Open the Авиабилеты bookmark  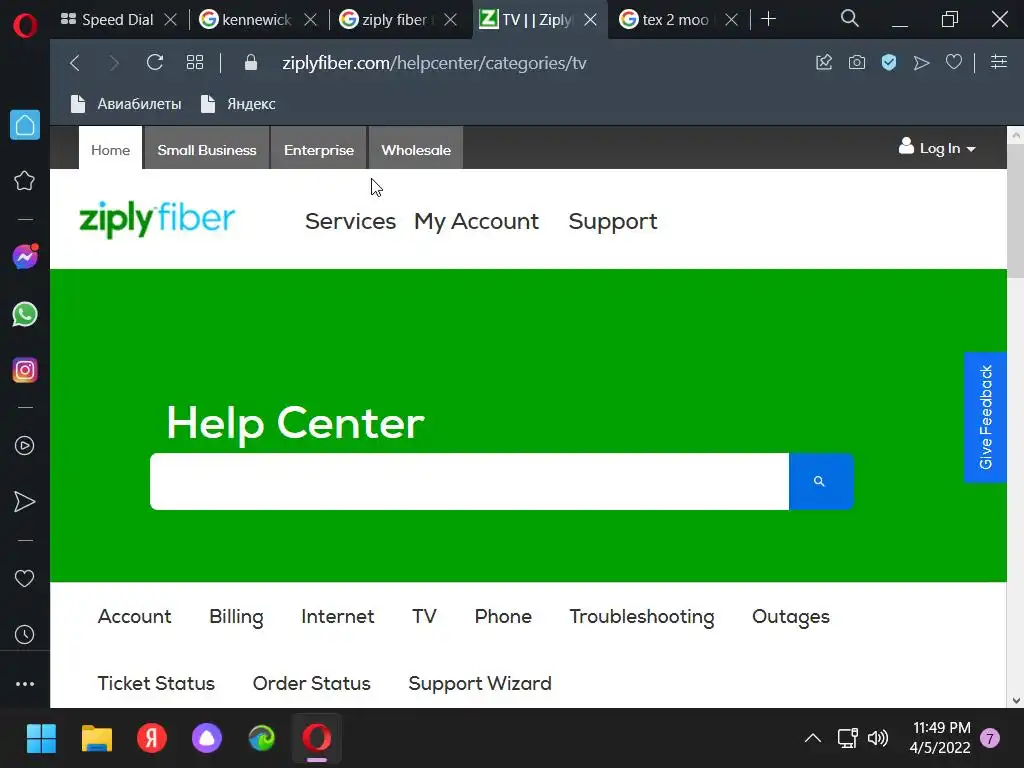(126, 104)
